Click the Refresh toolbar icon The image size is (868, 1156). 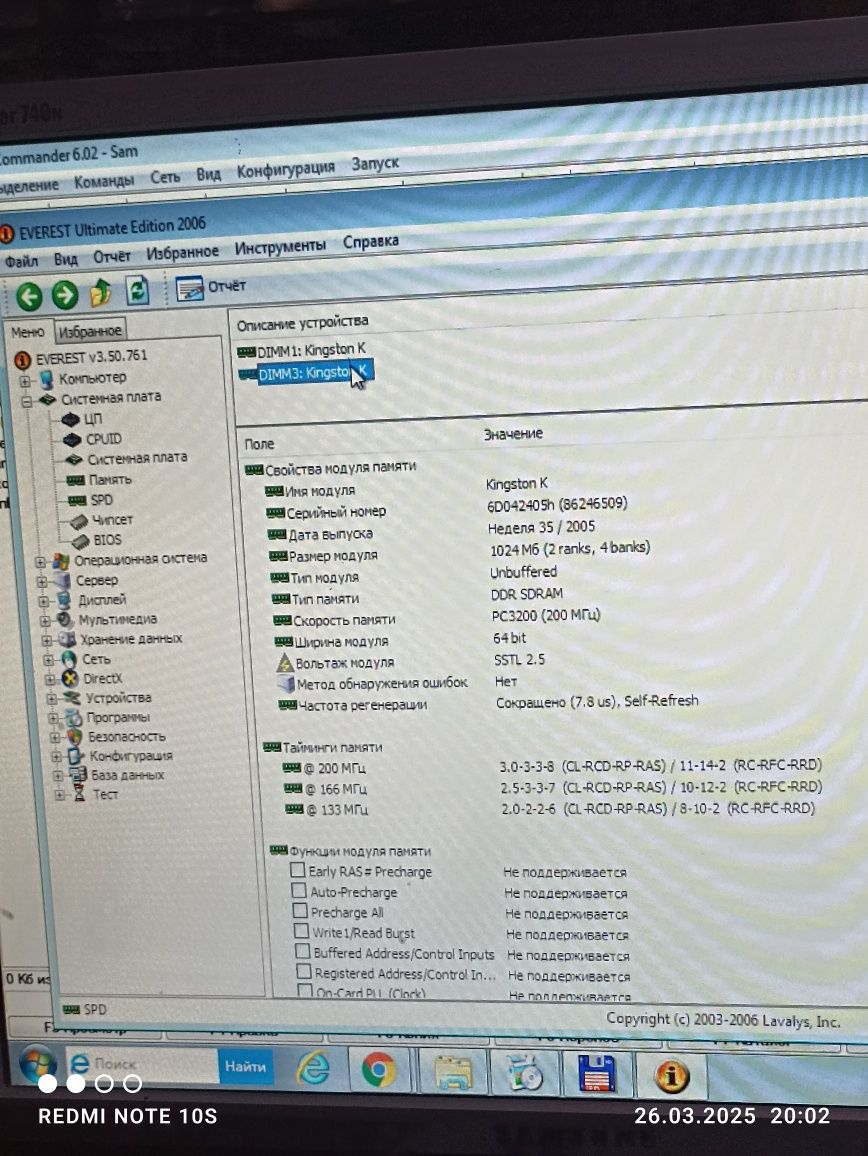pos(137,290)
